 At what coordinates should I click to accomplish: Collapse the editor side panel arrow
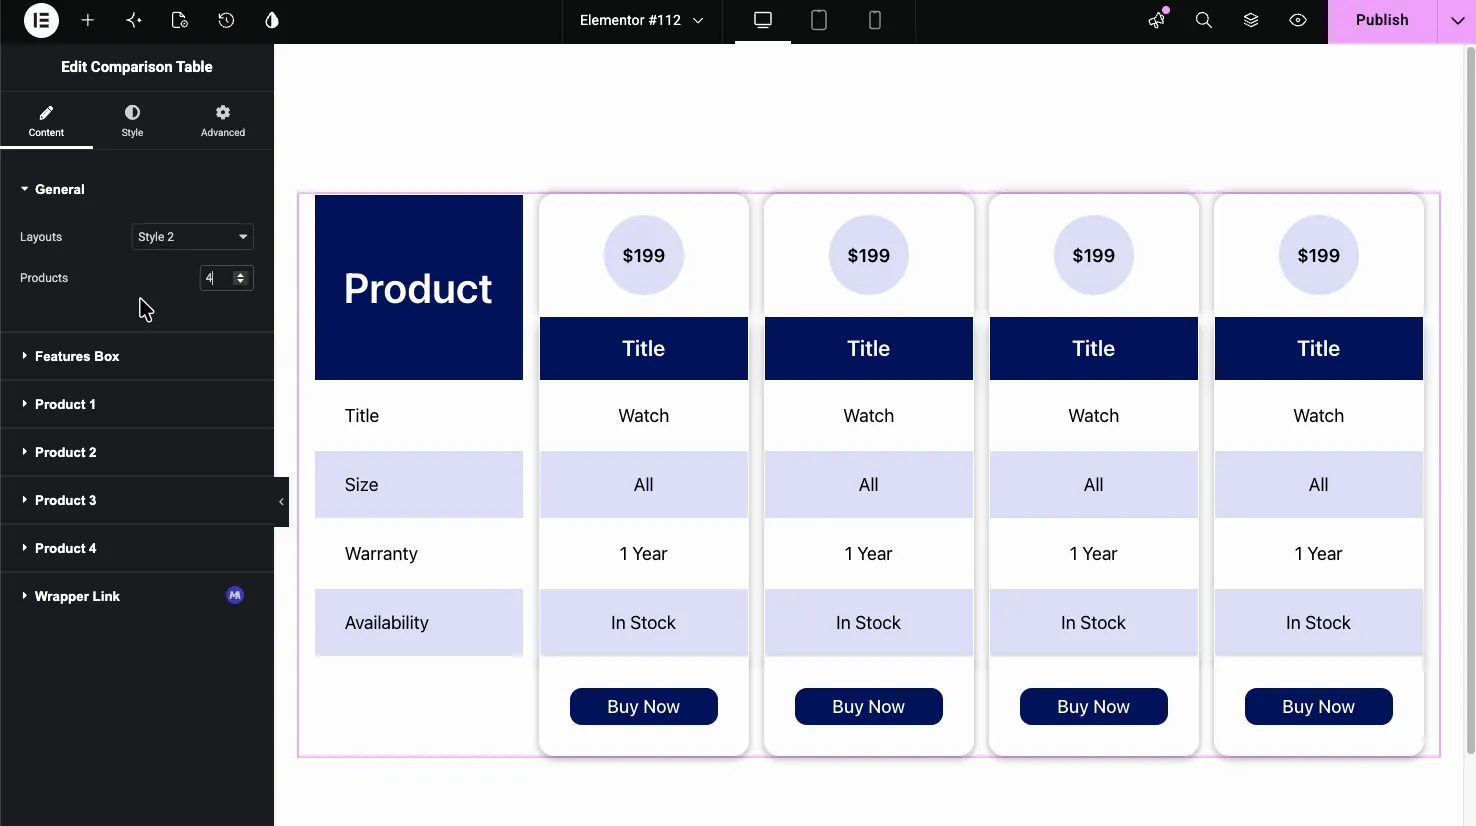[x=281, y=502]
